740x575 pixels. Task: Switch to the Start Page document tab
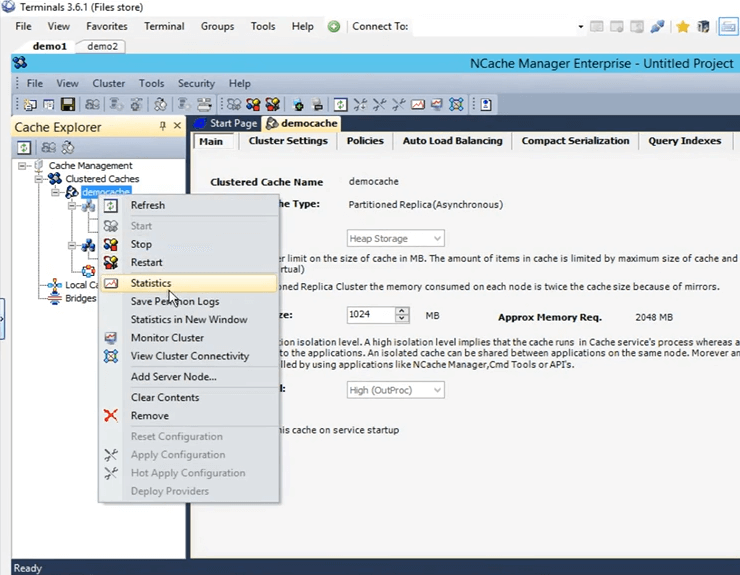(x=227, y=123)
